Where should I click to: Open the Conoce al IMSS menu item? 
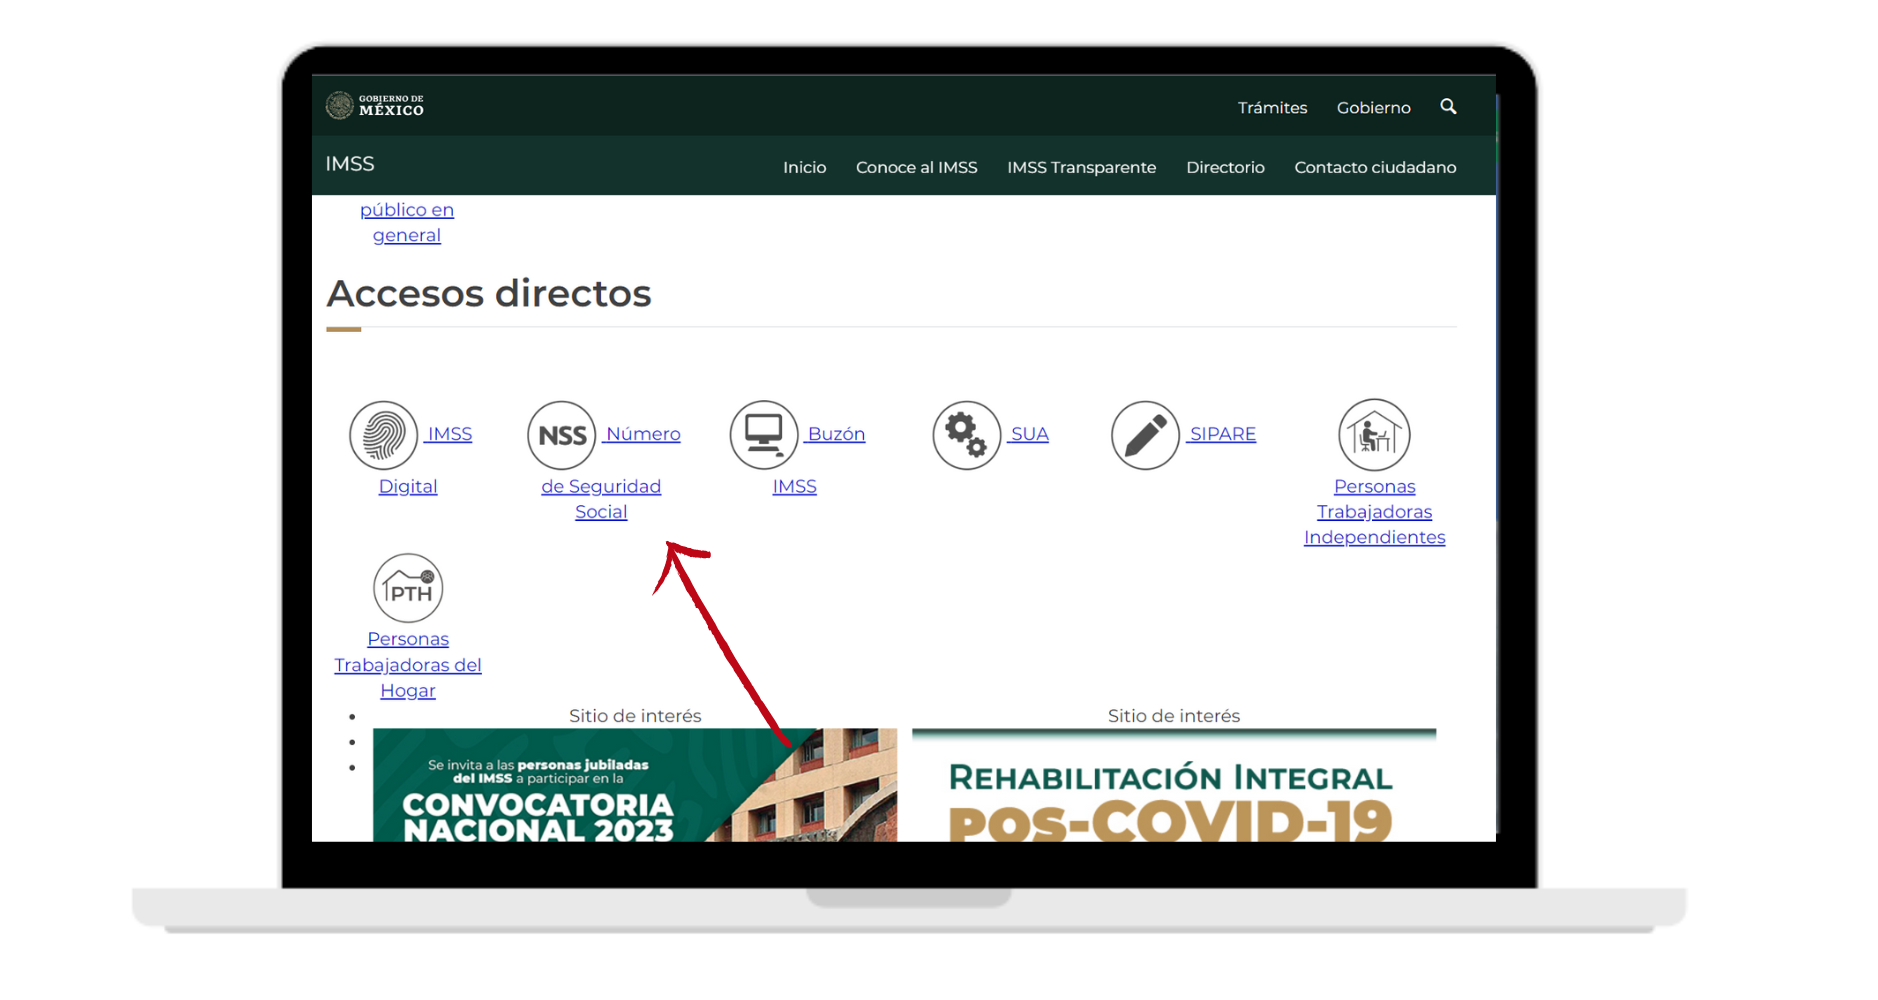point(916,167)
